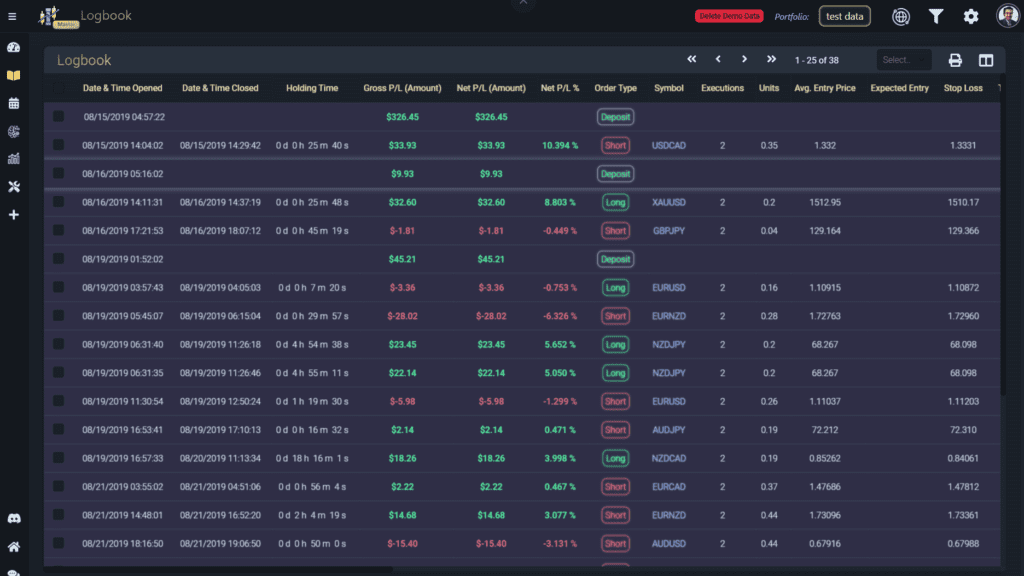Image resolution: width=1024 pixels, height=576 pixels.
Task: Click the globe icon in header
Action: coord(901,16)
